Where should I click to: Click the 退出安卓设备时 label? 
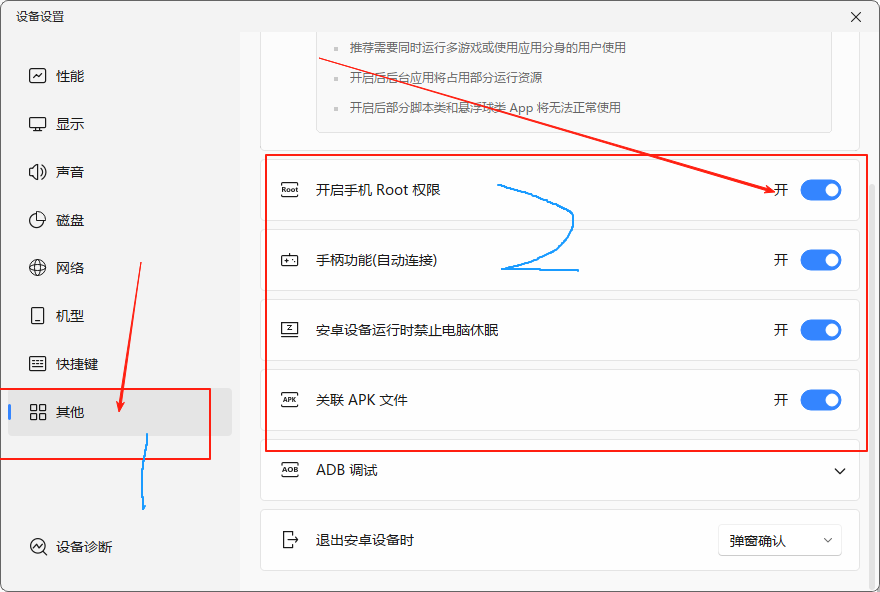pos(365,540)
